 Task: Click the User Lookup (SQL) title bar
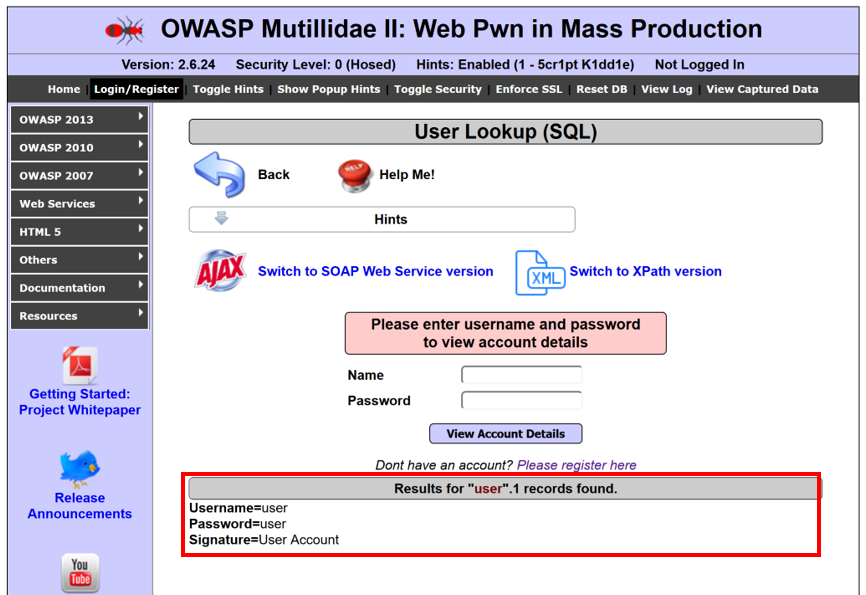click(x=505, y=131)
